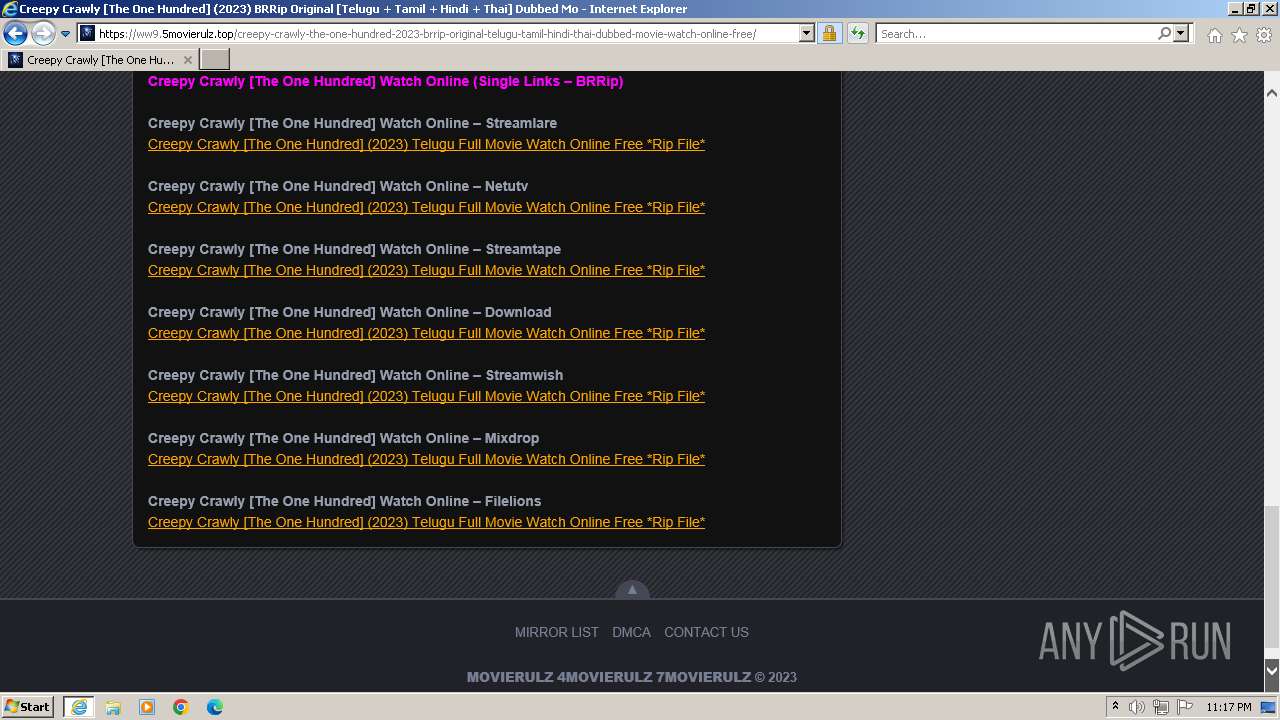Image resolution: width=1280 pixels, height=720 pixels.
Task: Open the DMCA footer link
Action: [x=631, y=632]
